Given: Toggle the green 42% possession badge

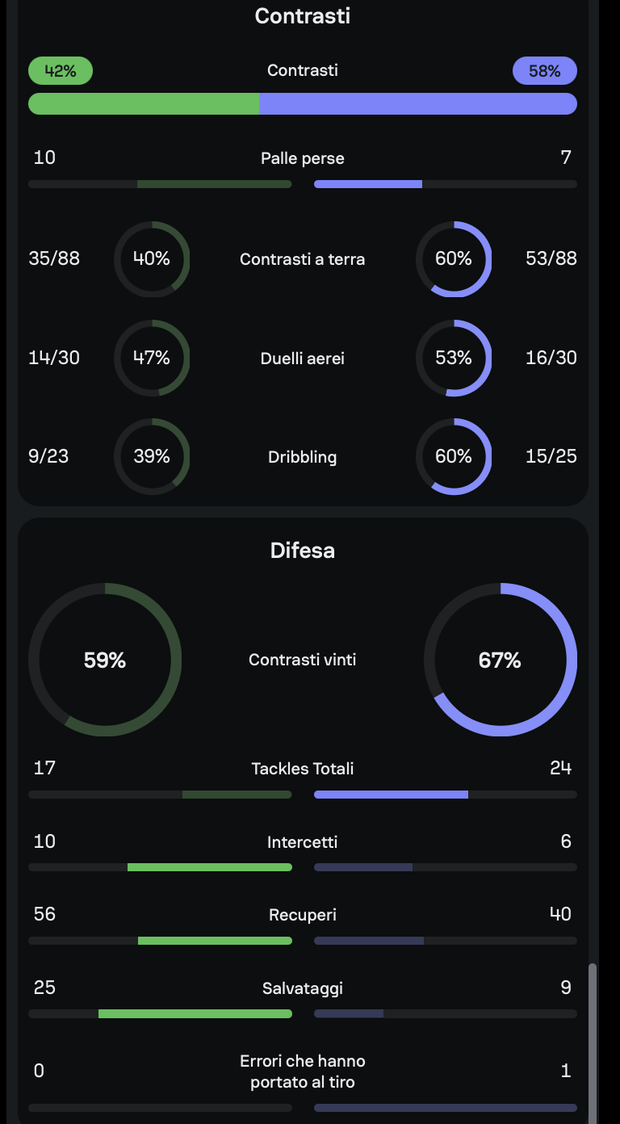Looking at the screenshot, I should click(60, 71).
